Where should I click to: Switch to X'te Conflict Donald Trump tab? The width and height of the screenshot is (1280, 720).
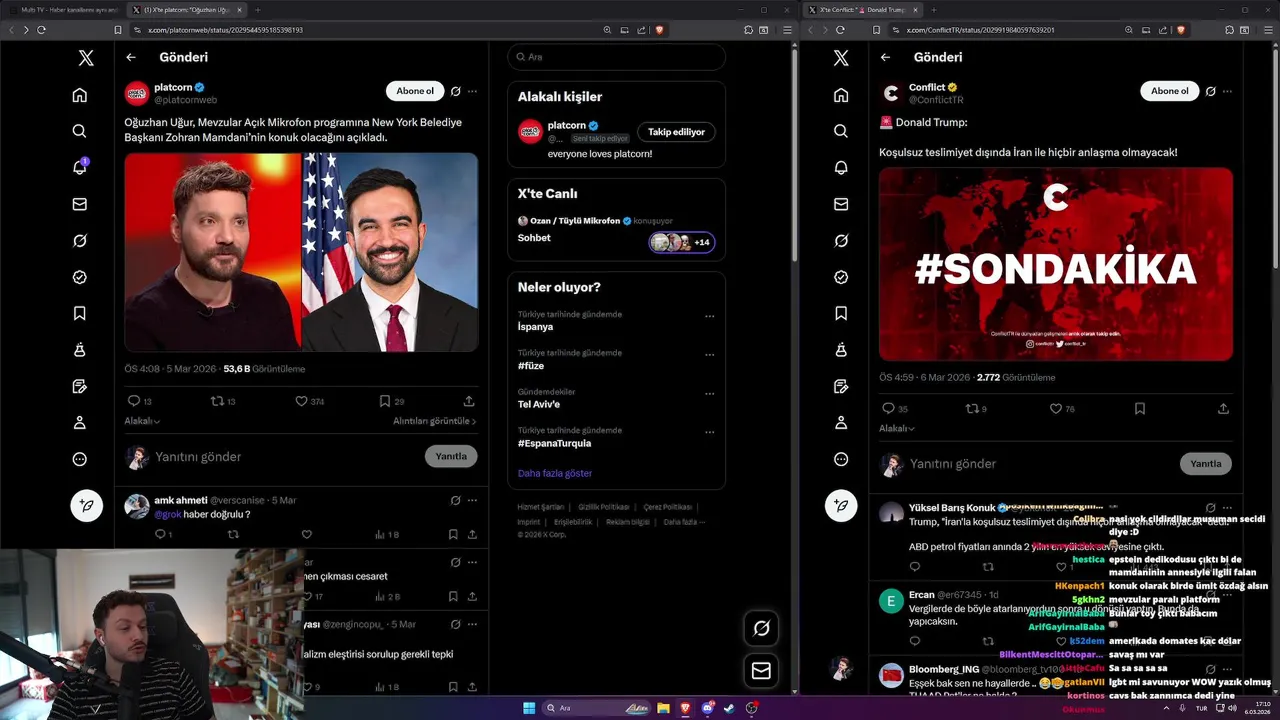862,10
